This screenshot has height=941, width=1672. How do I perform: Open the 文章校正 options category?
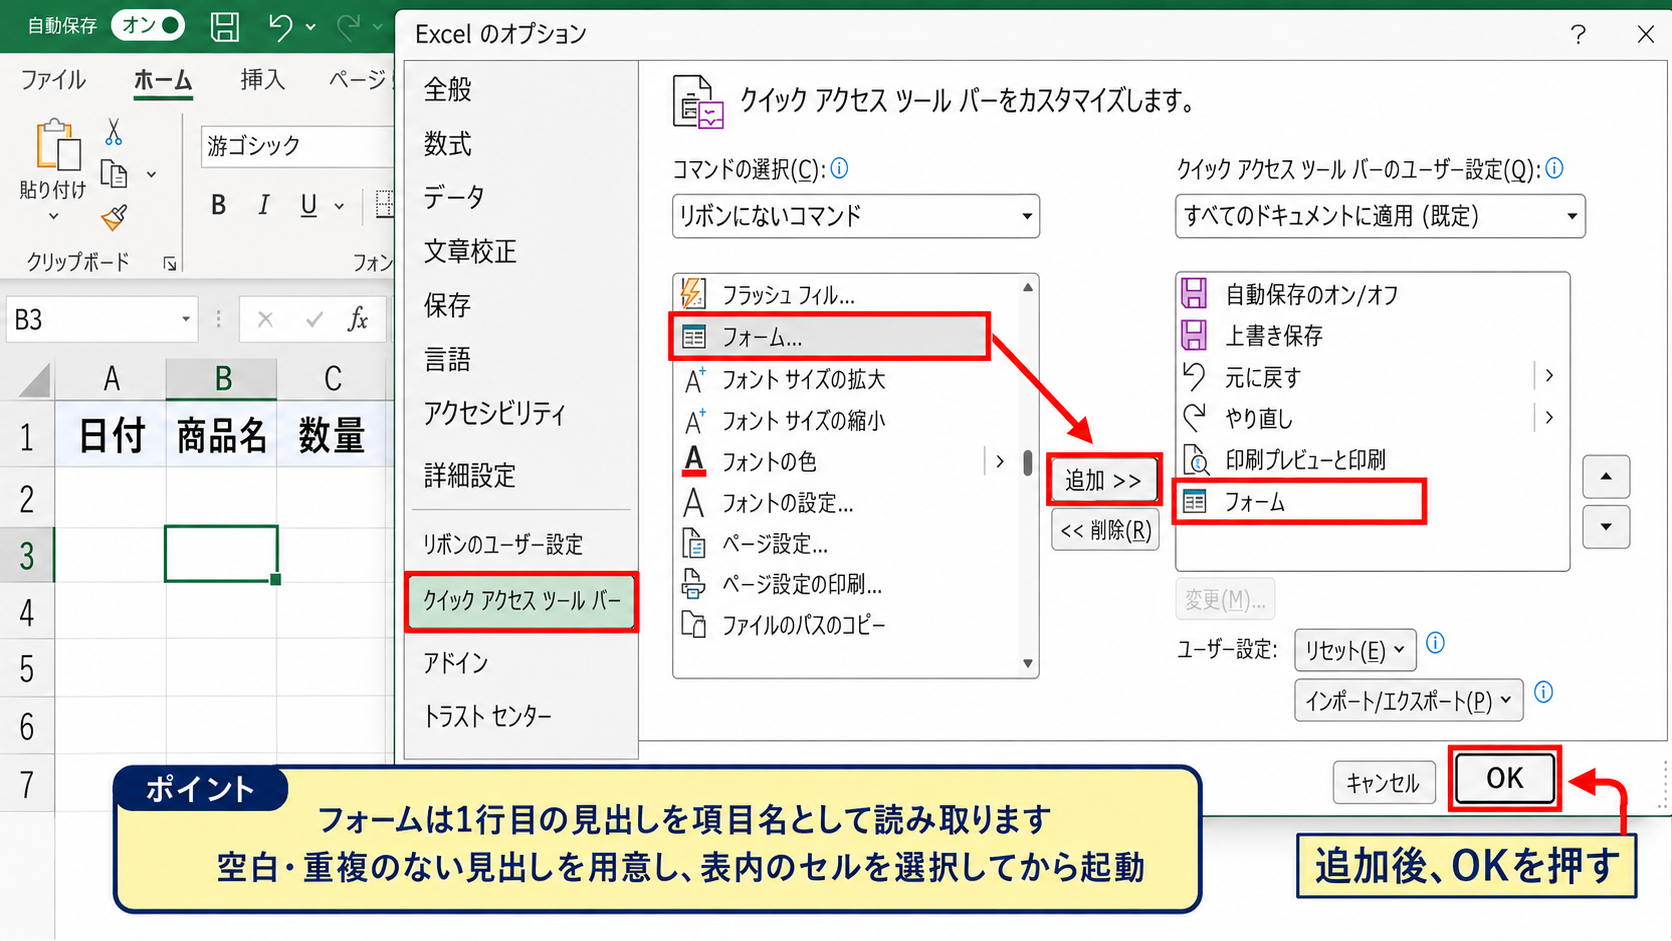pyautogui.click(x=470, y=251)
